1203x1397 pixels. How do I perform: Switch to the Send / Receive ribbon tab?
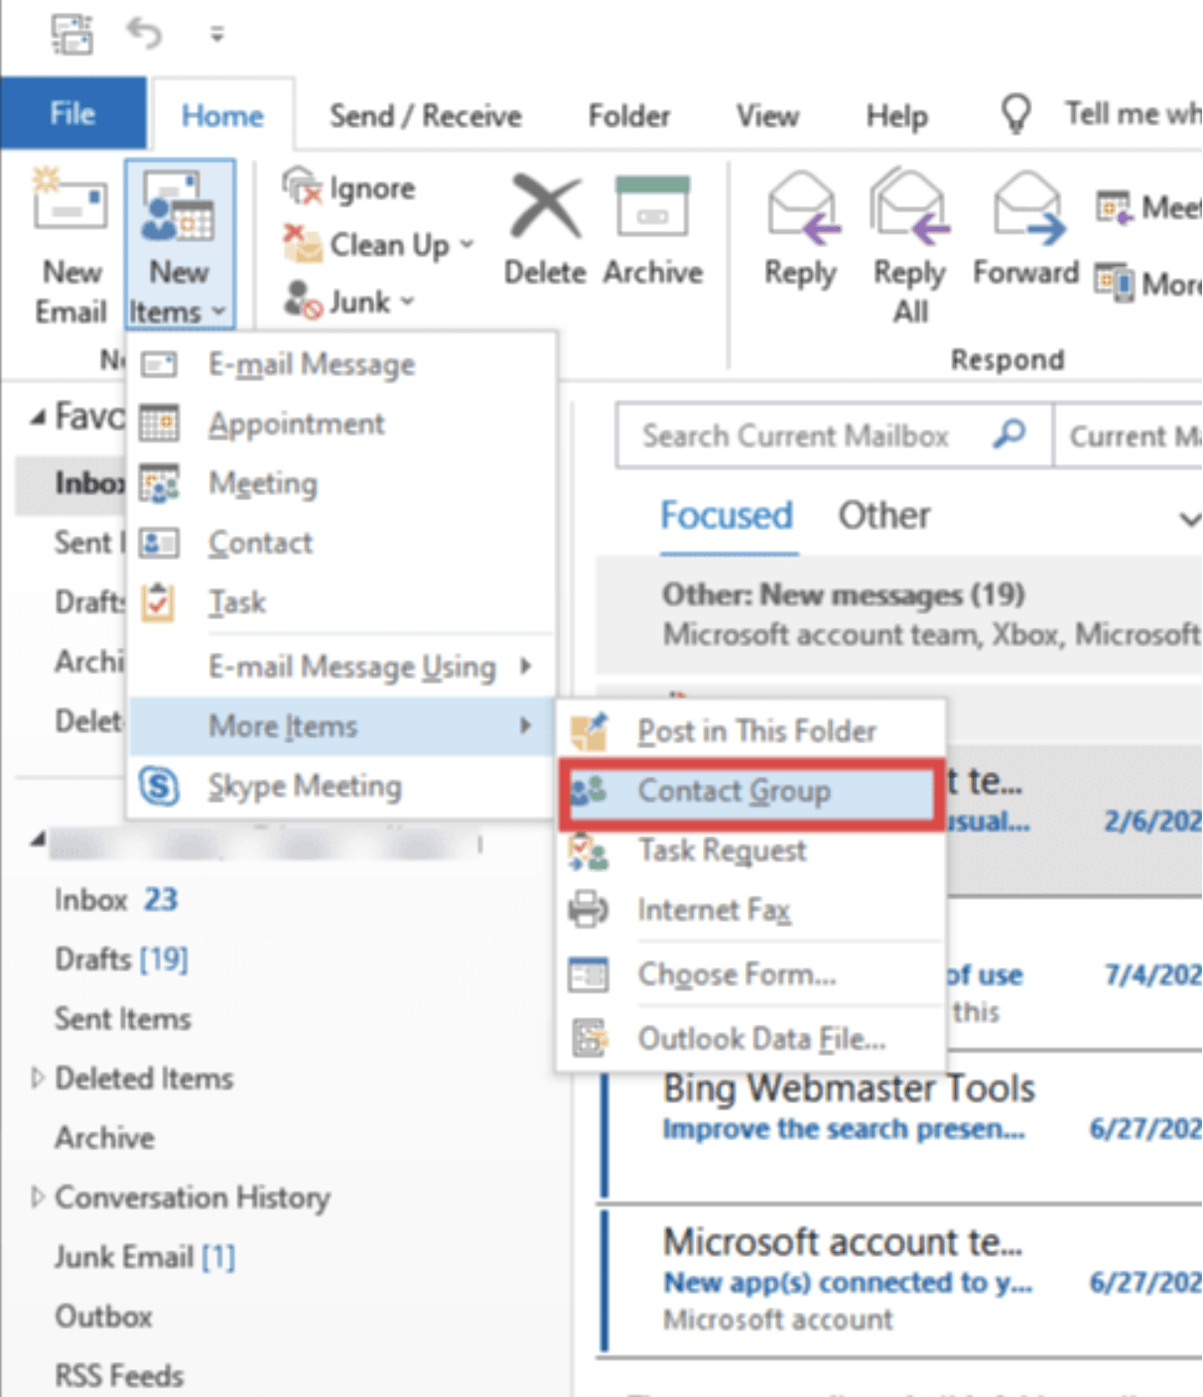click(426, 115)
